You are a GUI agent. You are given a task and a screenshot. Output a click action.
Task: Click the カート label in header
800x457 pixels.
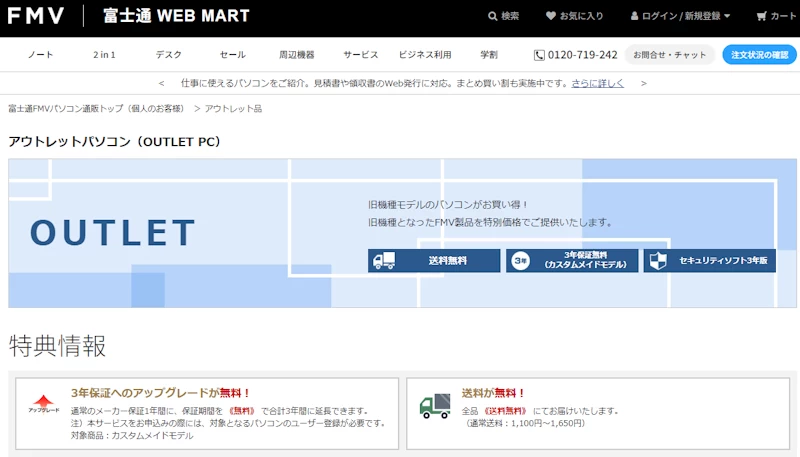783,16
